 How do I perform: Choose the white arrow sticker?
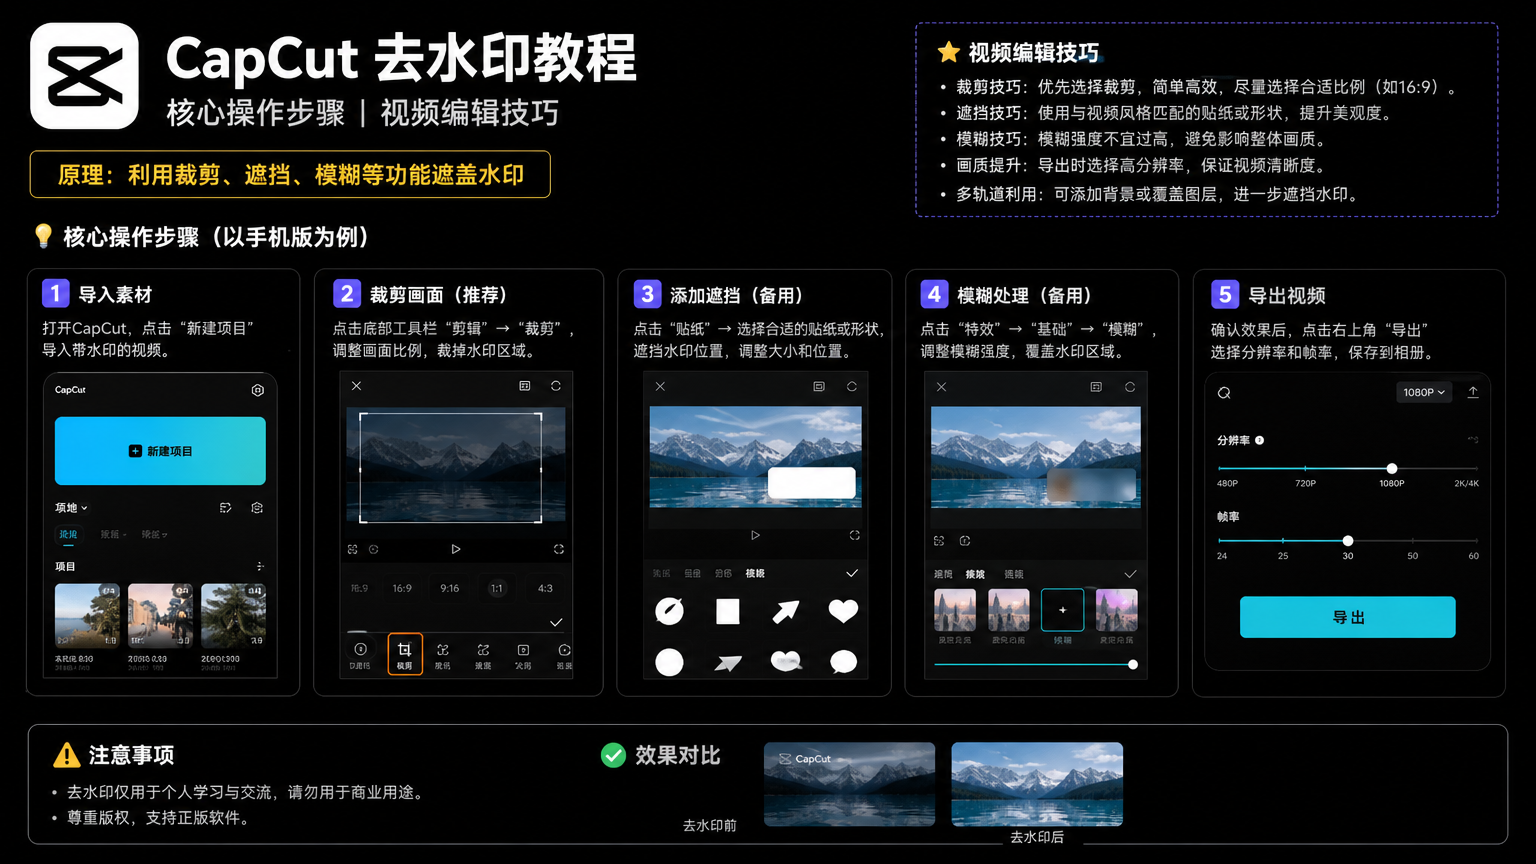[786, 611]
